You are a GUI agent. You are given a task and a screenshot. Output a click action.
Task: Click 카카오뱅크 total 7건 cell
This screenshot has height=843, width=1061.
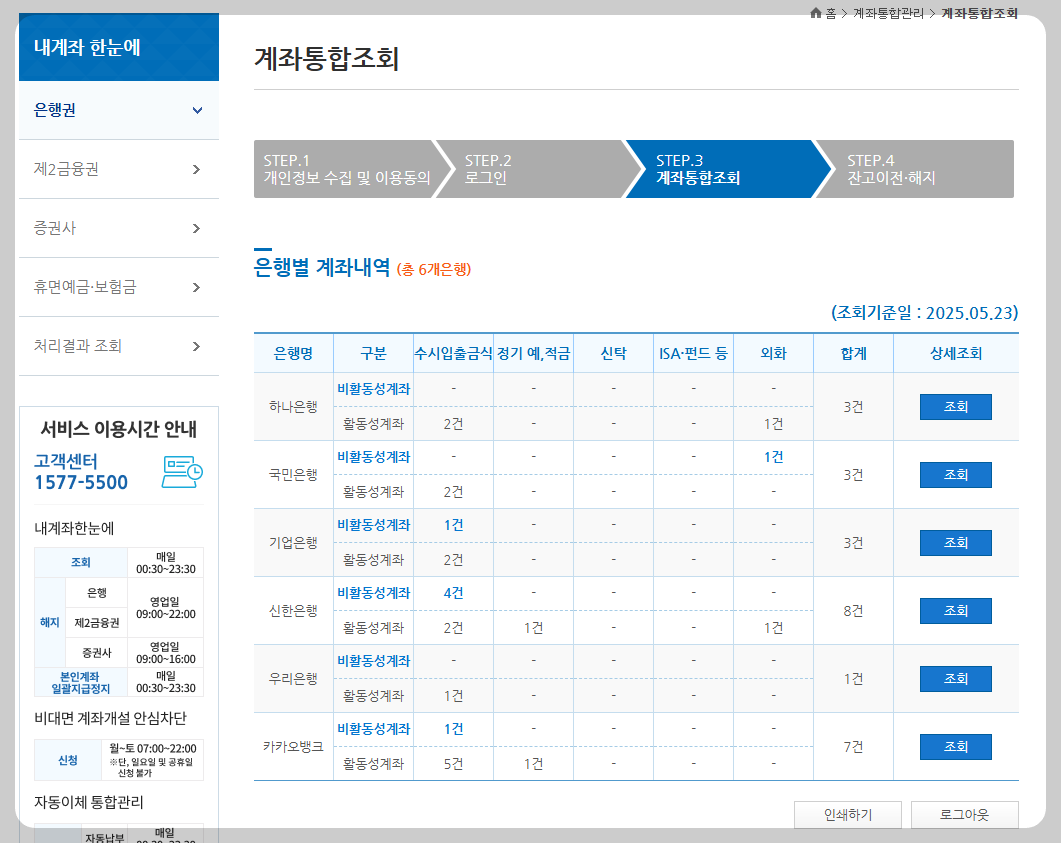tap(853, 747)
